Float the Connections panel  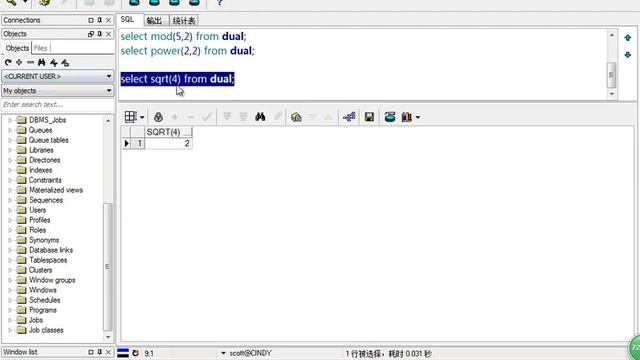(x=91, y=20)
